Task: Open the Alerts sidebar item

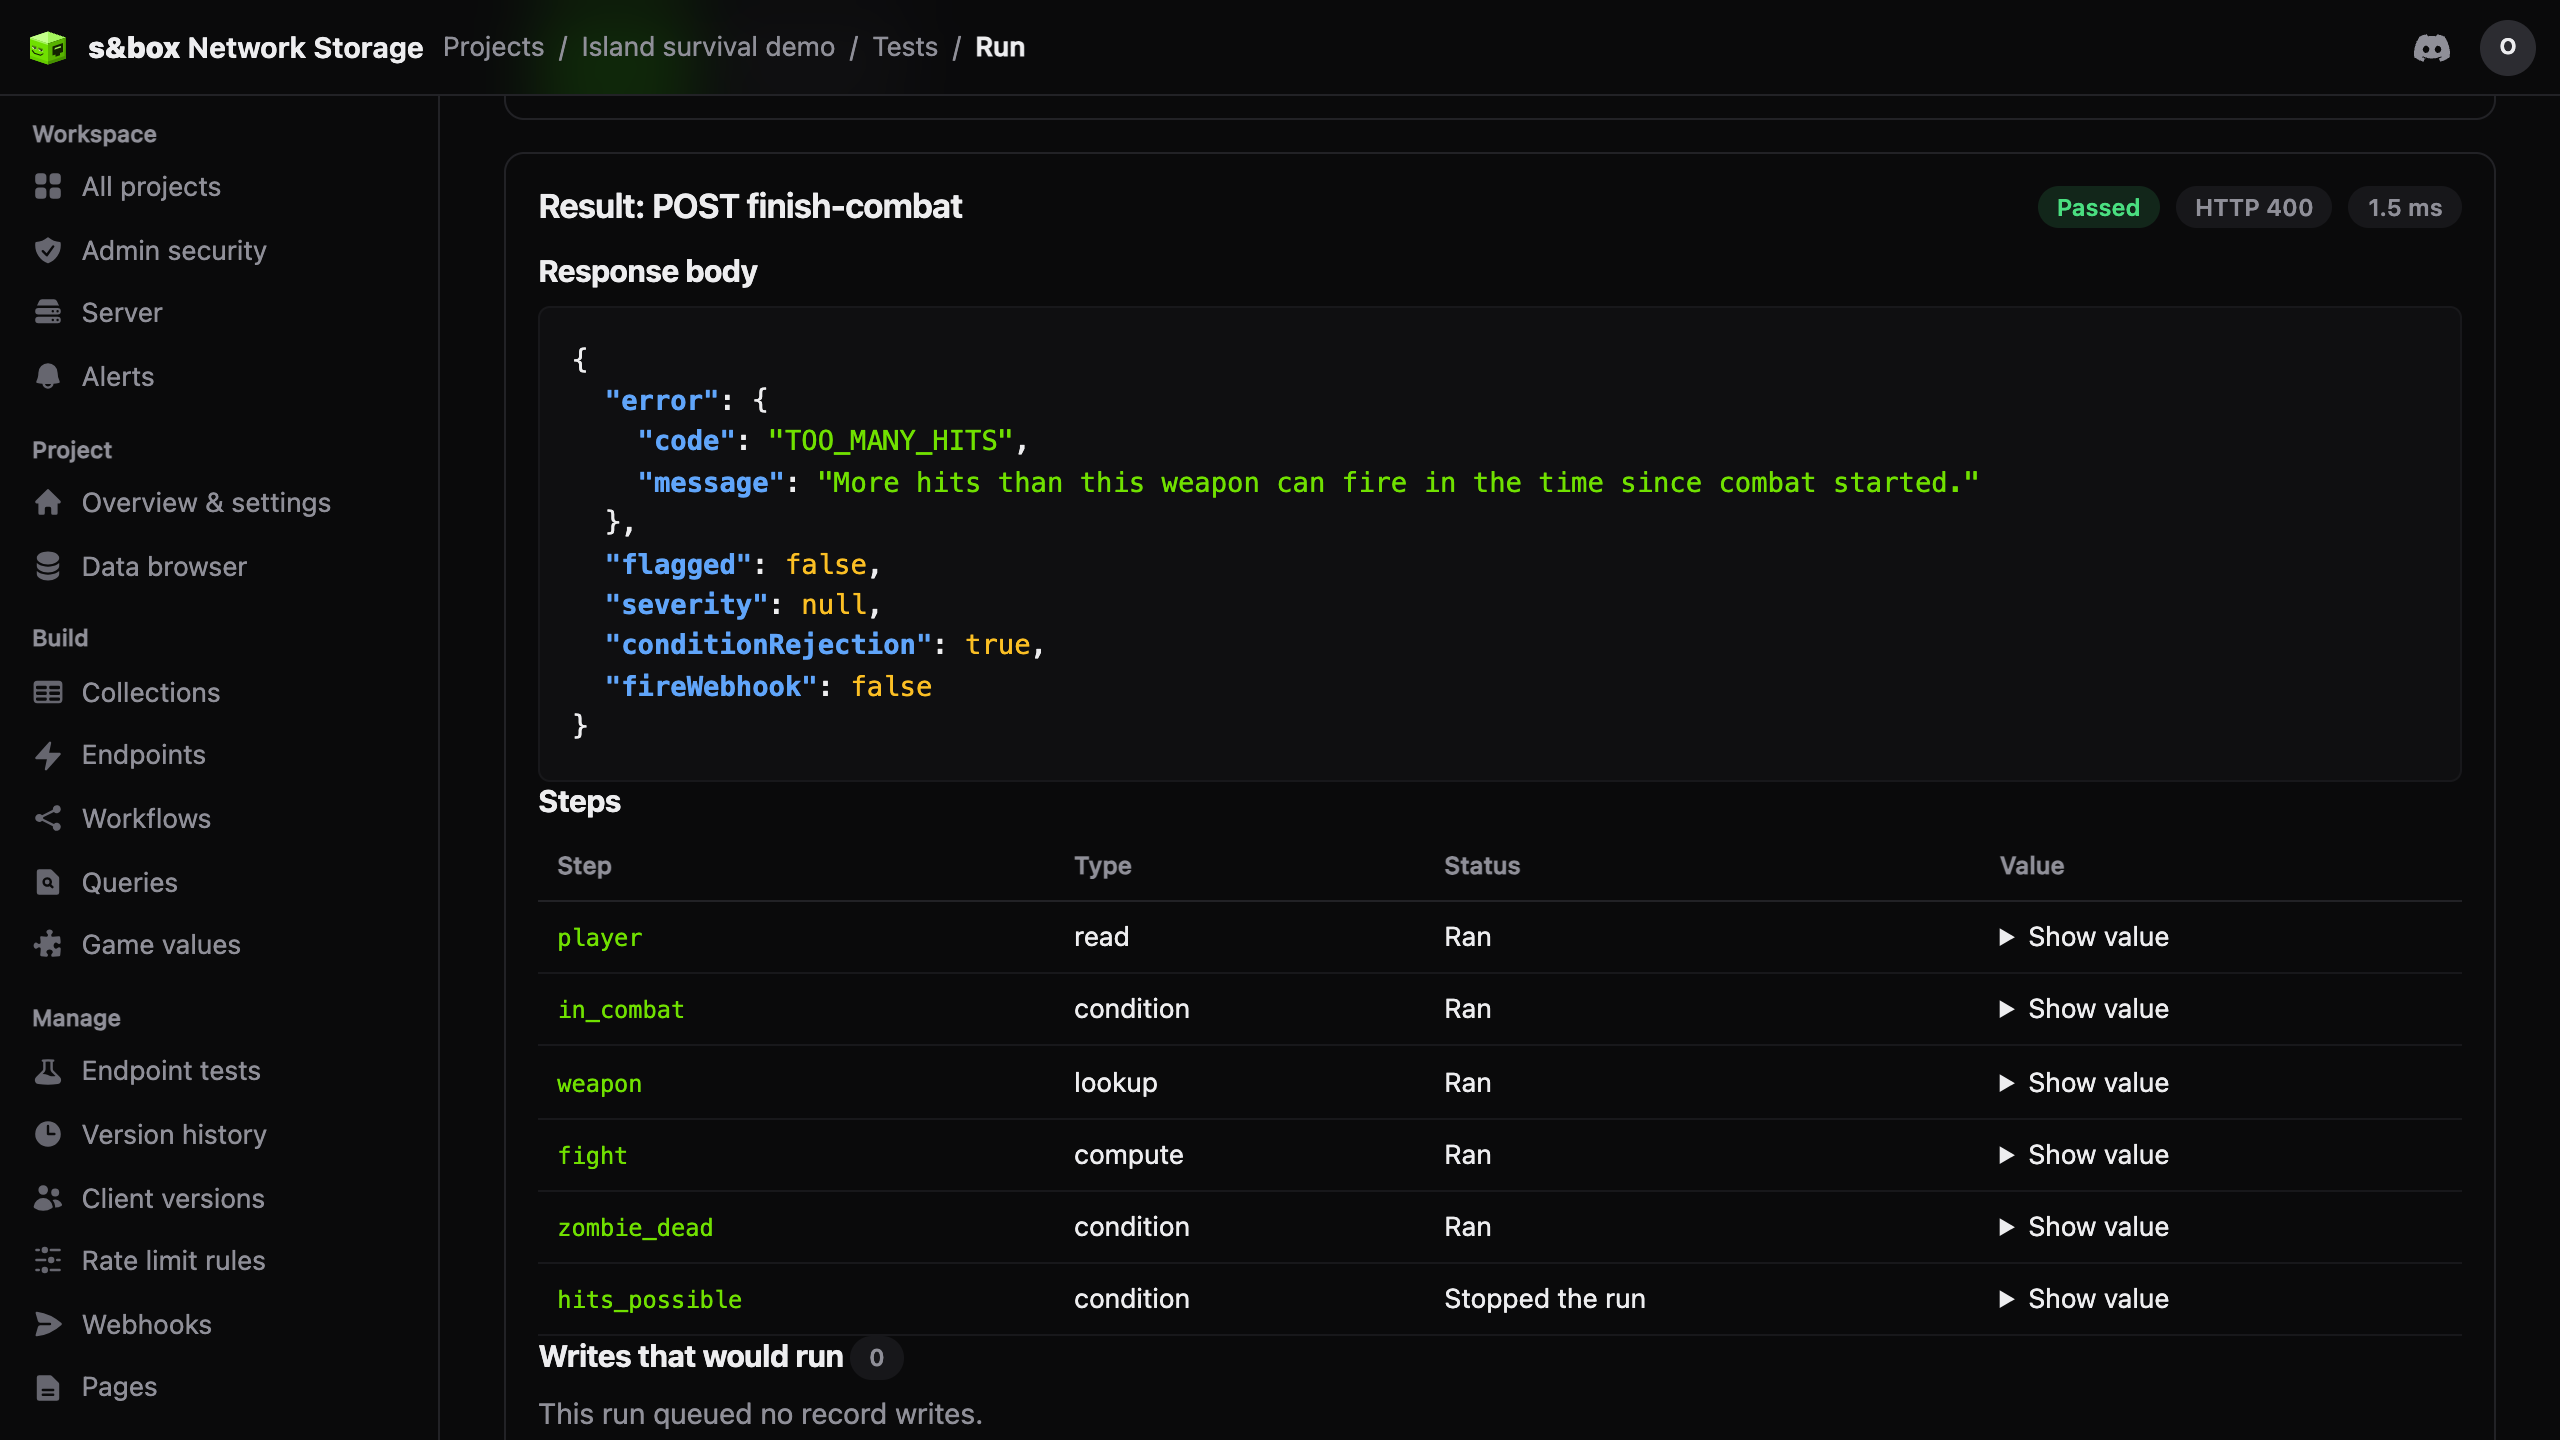Action: click(x=118, y=376)
